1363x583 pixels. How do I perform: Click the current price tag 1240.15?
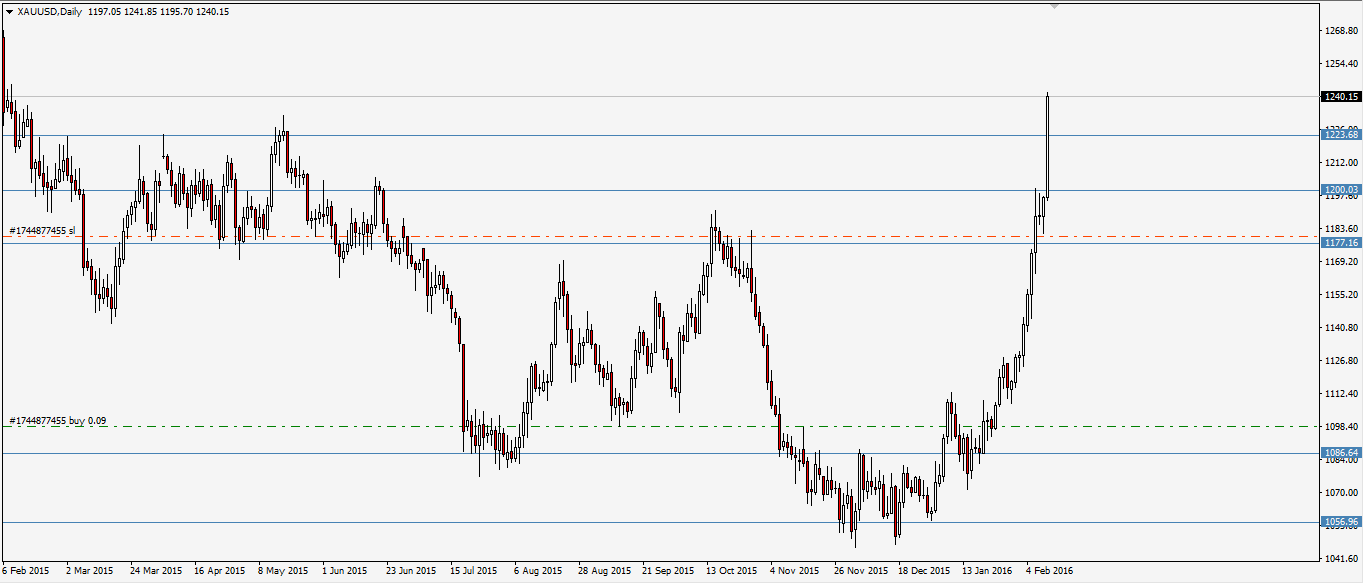(1341, 97)
